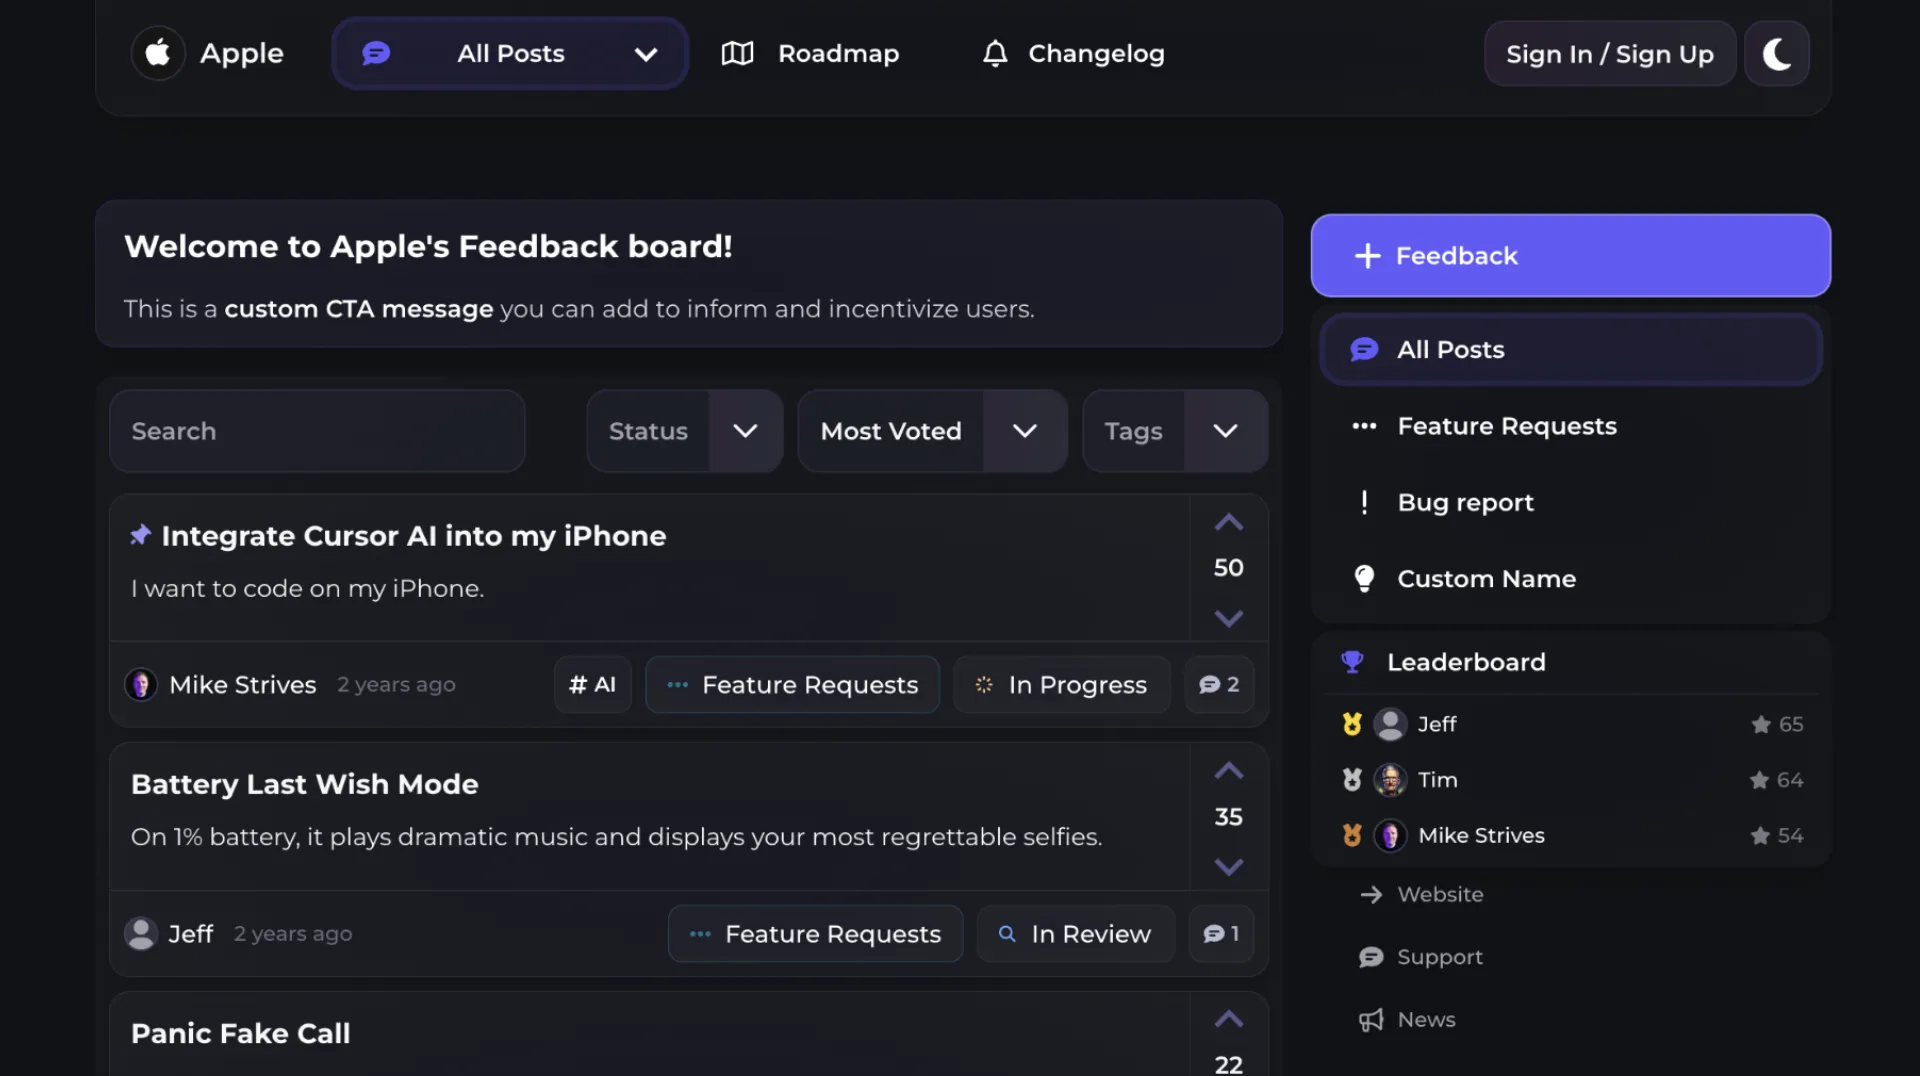Viewport: 1920px width, 1076px height.
Task: Click Tim's avatar in leaderboard
Action: click(1390, 780)
